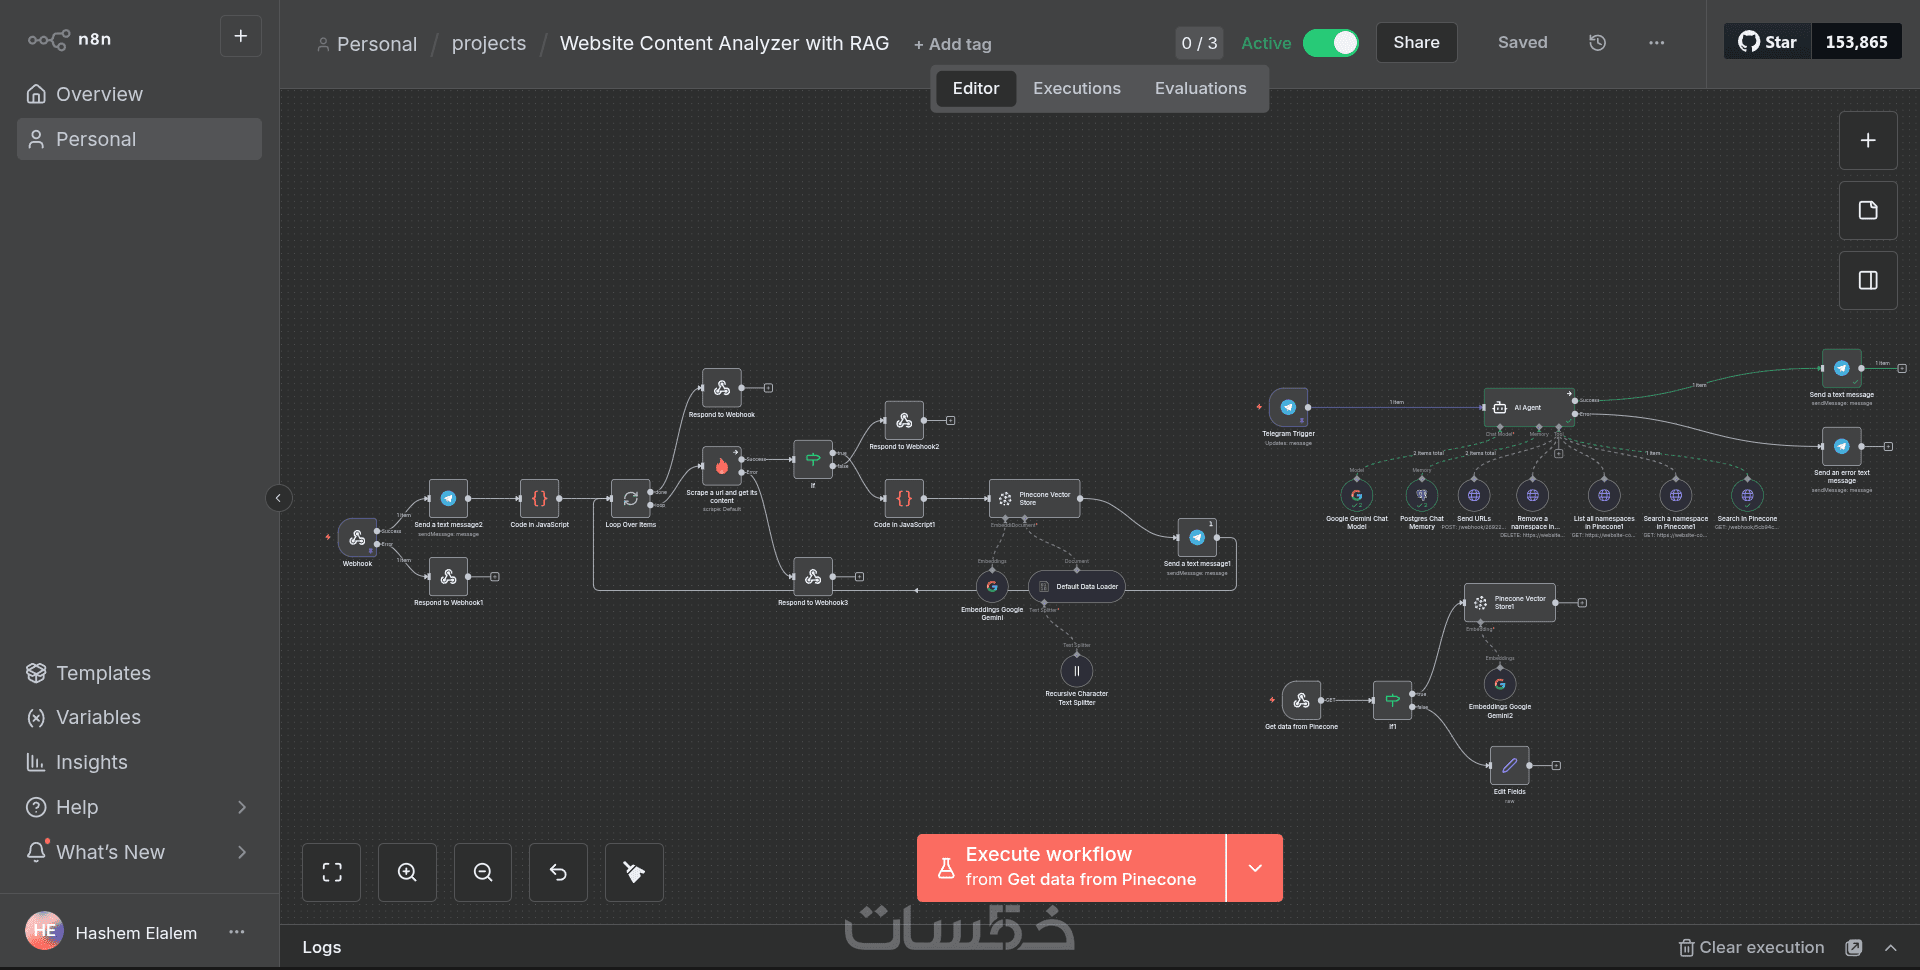
Task: Select the Recursive Character Text Splitter node
Action: click(x=1077, y=671)
